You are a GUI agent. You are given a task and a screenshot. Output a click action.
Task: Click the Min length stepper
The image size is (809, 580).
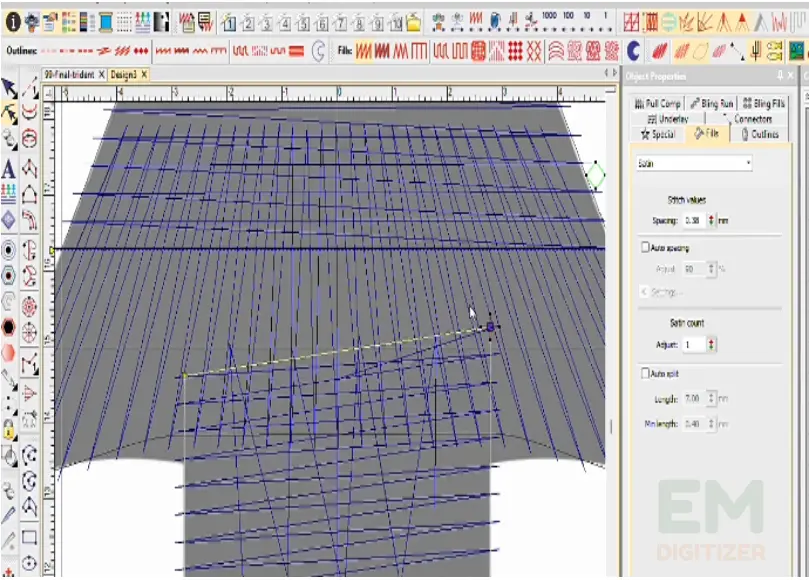pyautogui.click(x=711, y=424)
